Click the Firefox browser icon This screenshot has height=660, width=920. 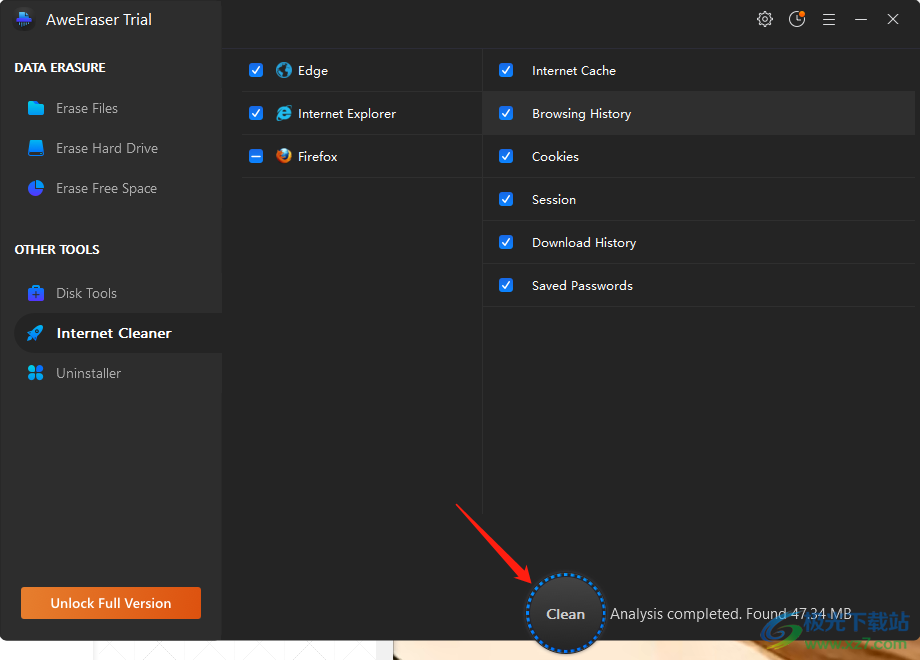(284, 156)
